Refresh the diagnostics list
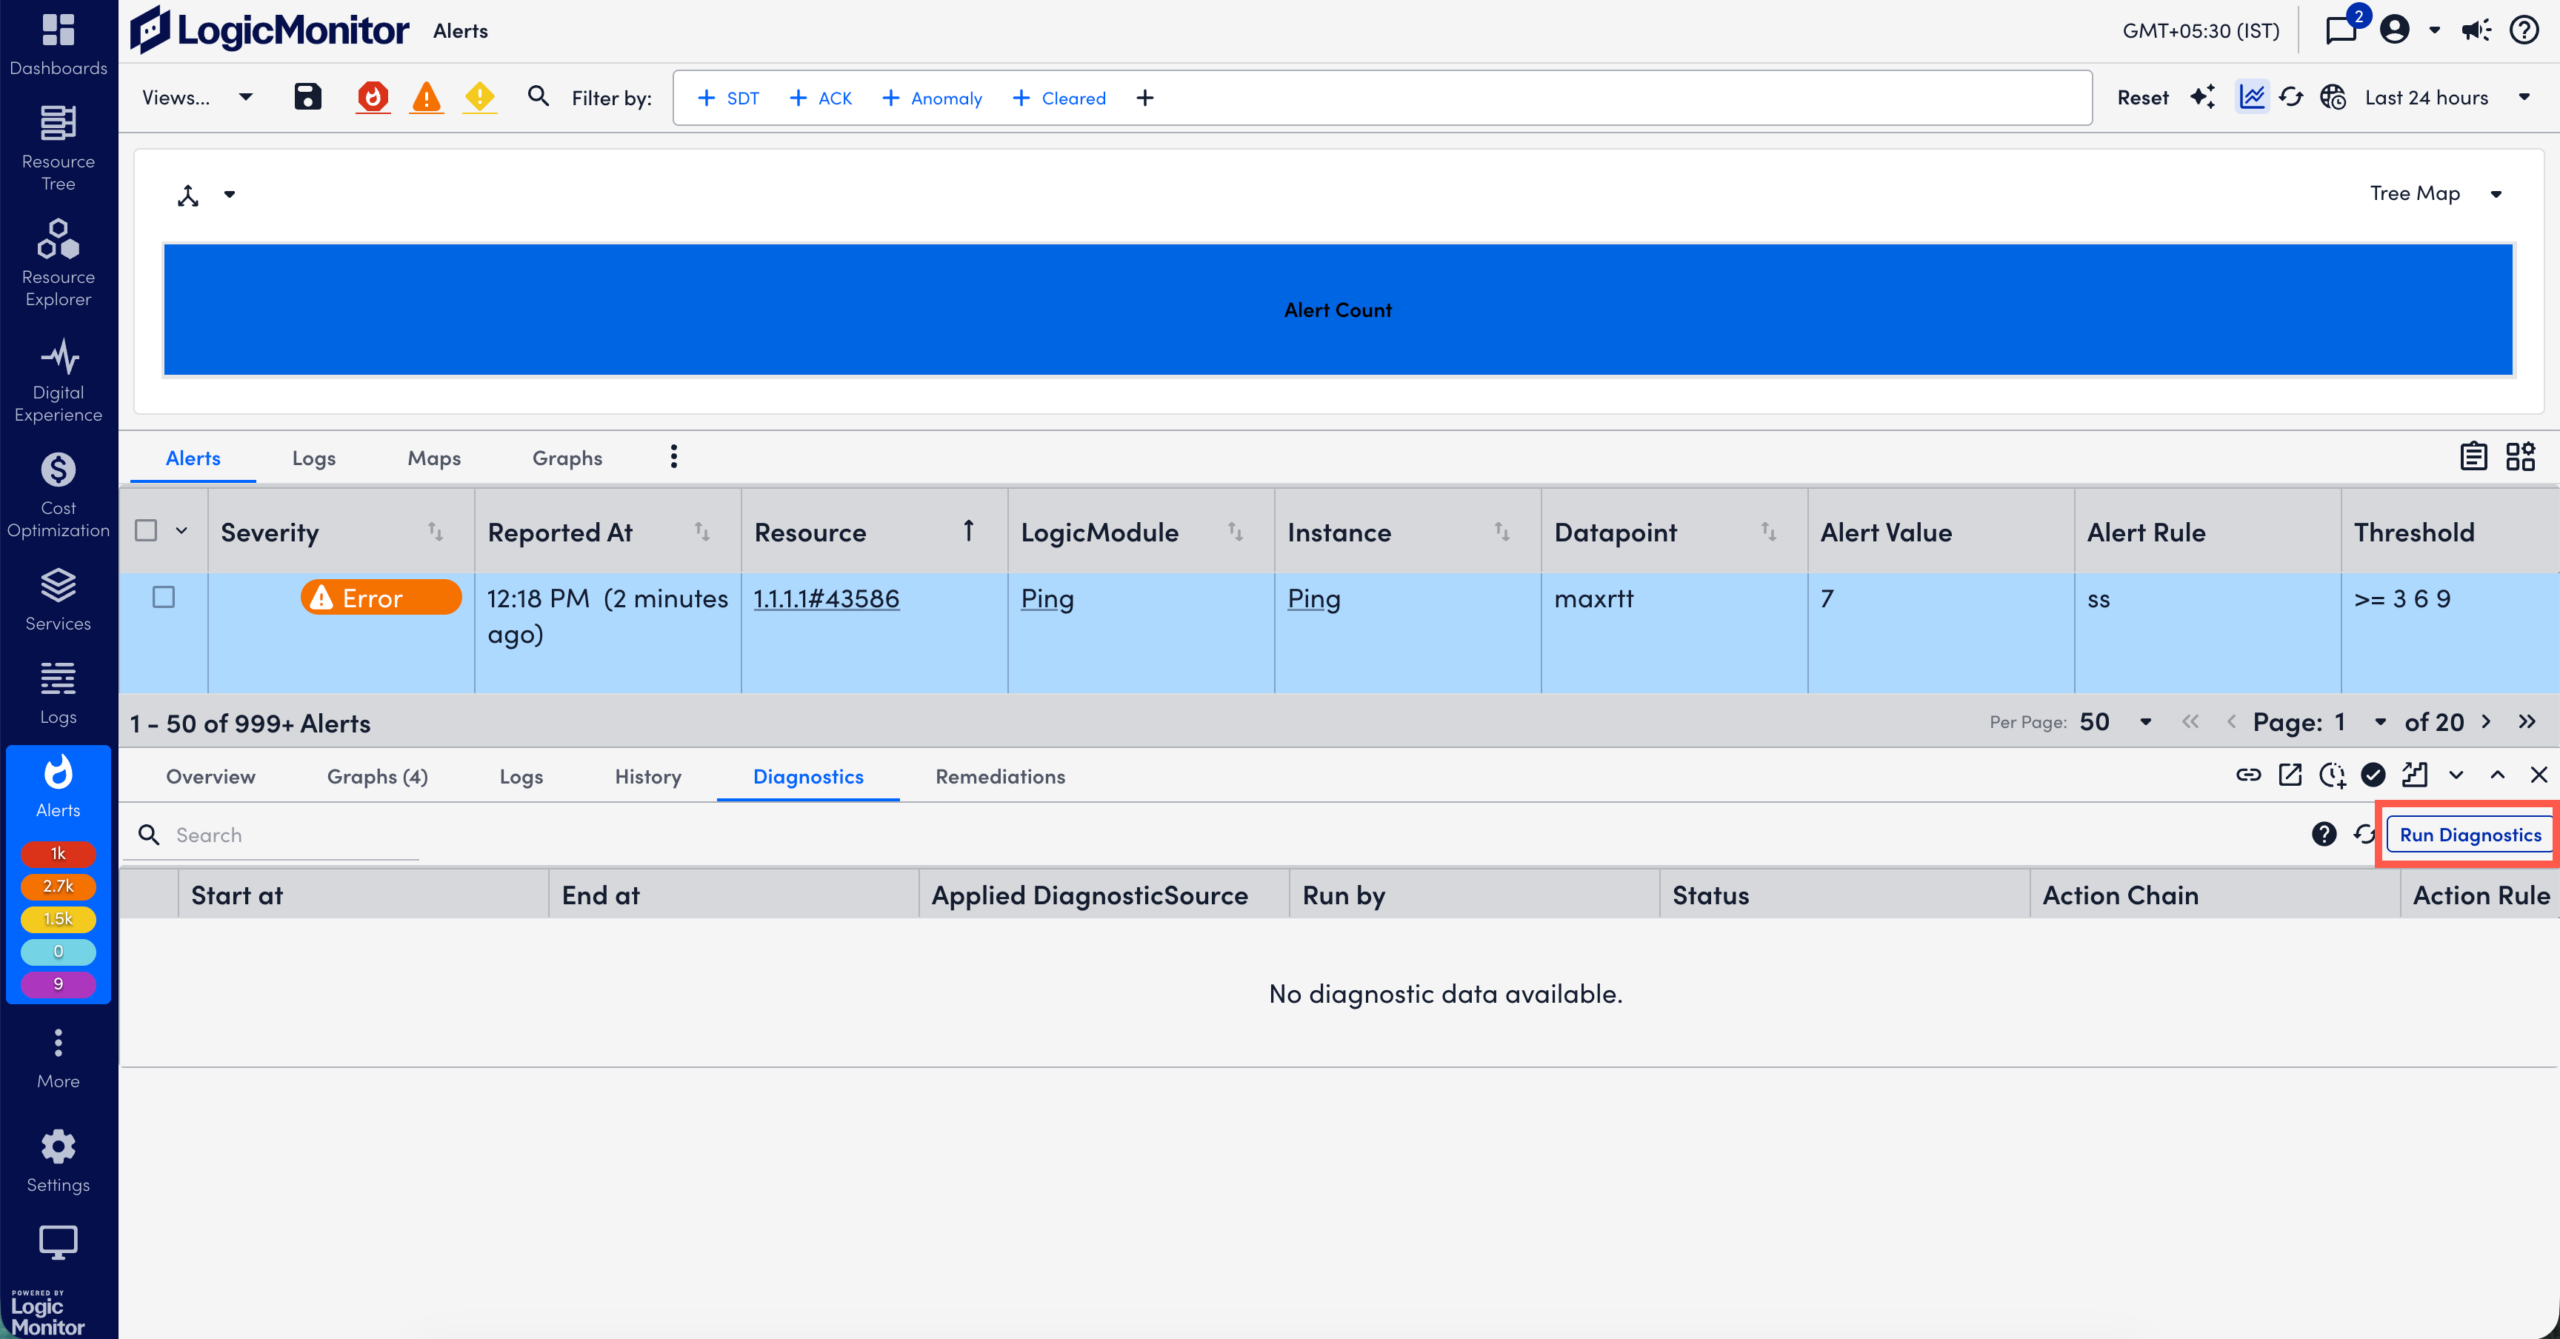The image size is (2560, 1339). (2364, 834)
